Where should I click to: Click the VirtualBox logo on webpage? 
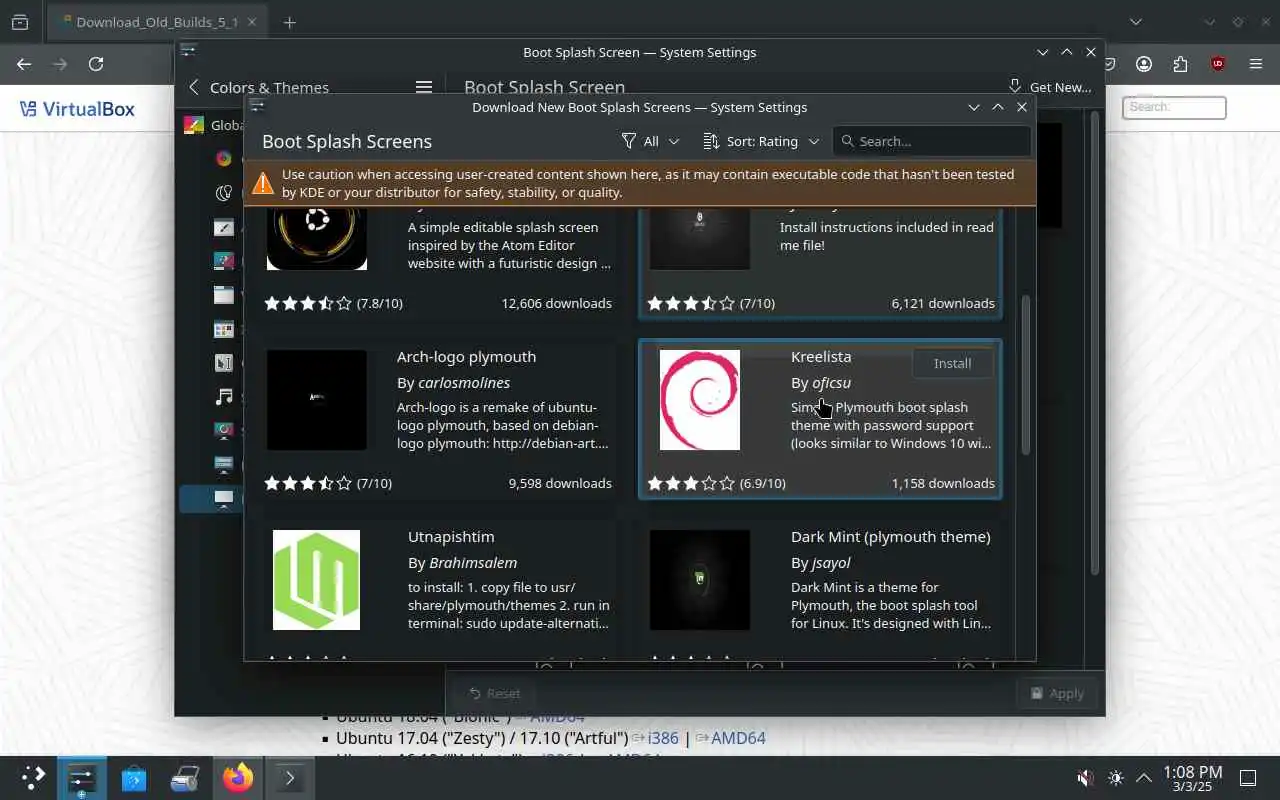click(x=77, y=109)
